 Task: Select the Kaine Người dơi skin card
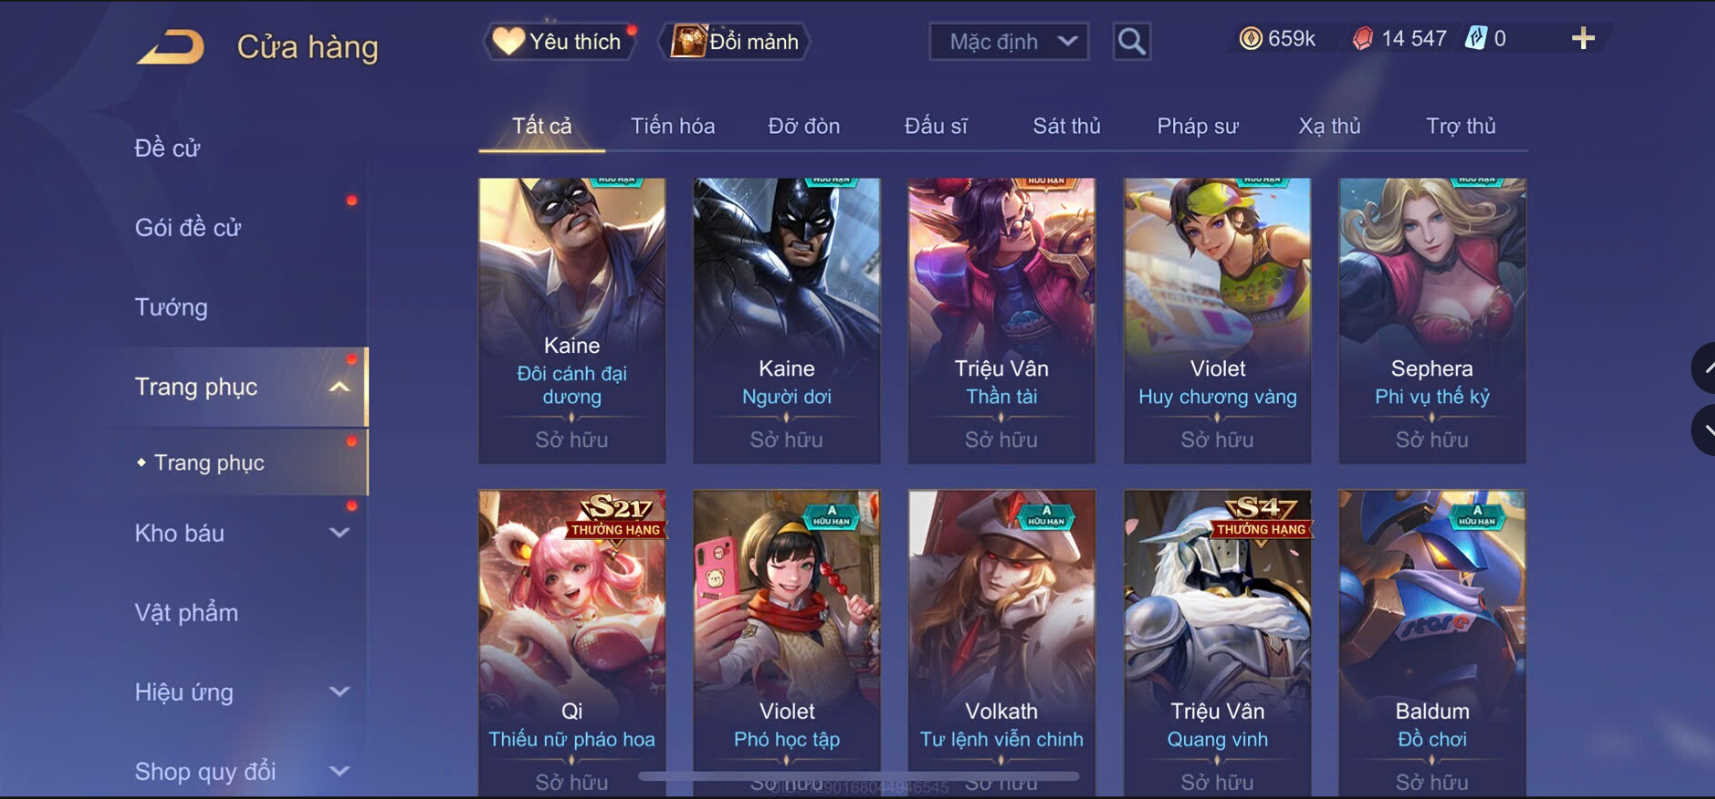[x=786, y=320]
